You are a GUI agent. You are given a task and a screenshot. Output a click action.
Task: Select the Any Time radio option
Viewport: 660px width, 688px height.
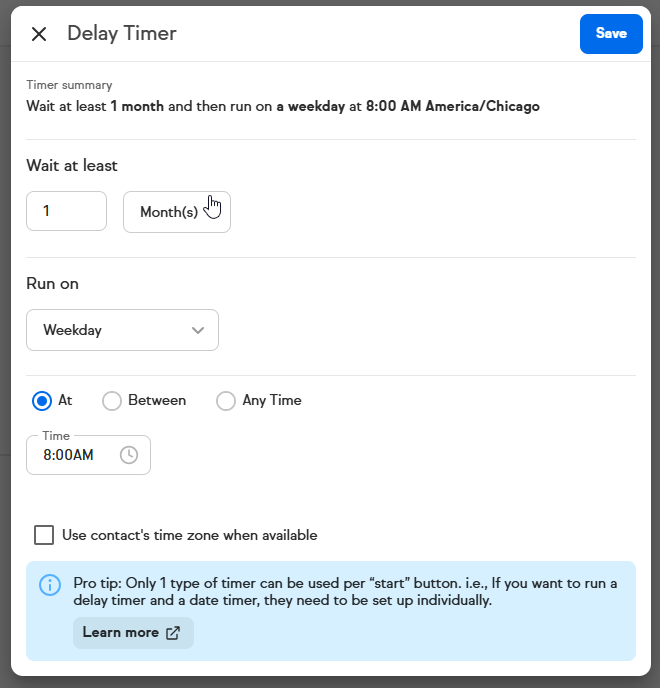[226, 401]
